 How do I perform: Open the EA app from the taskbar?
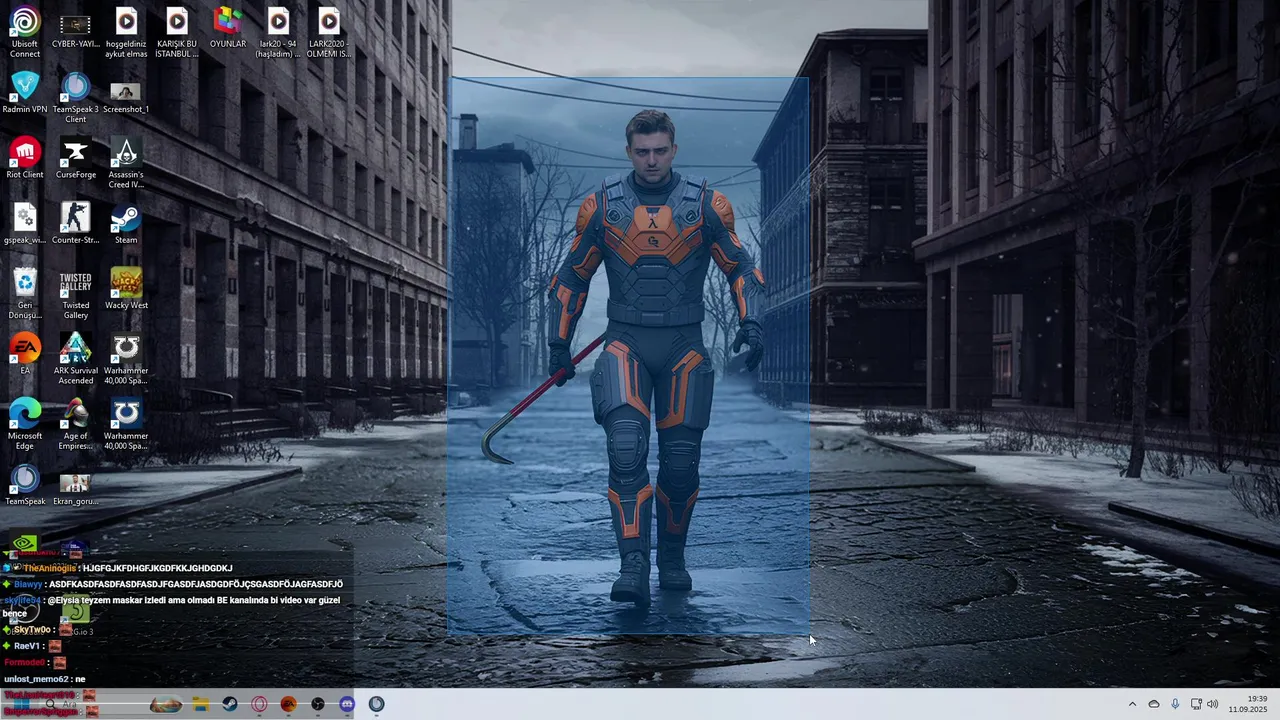pyautogui.click(x=288, y=704)
